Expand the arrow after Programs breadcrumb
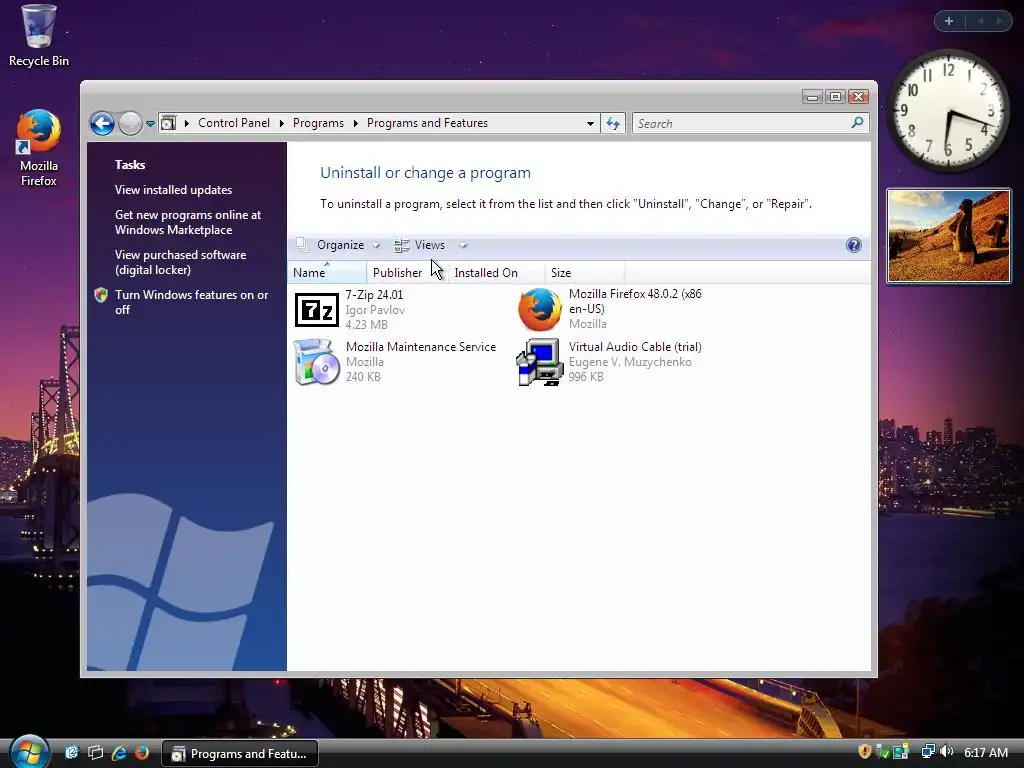Screen dimensions: 1024x768 [355, 123]
